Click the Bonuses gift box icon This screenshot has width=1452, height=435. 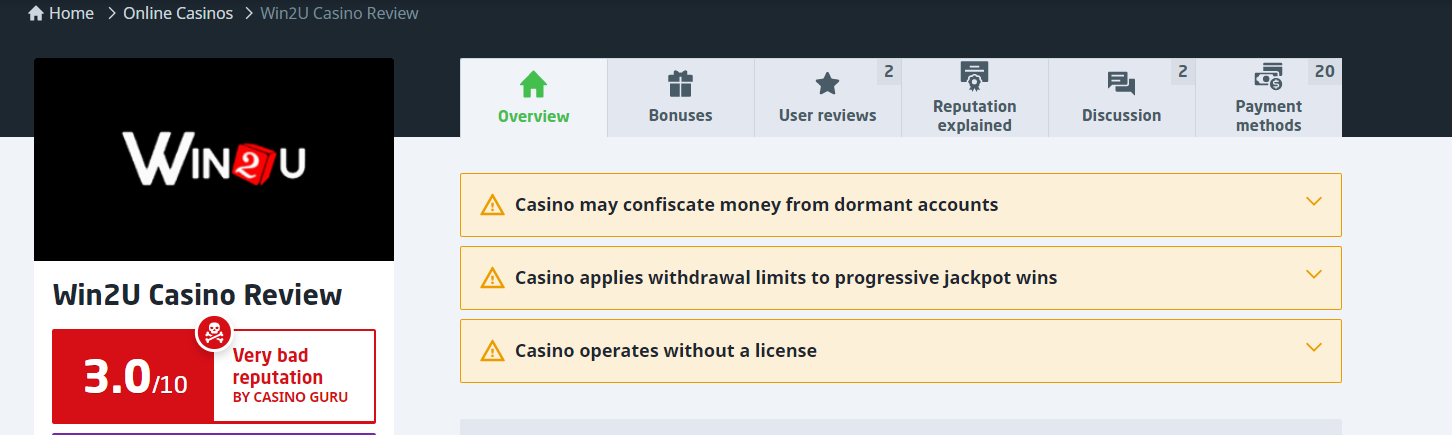pyautogui.click(x=680, y=84)
